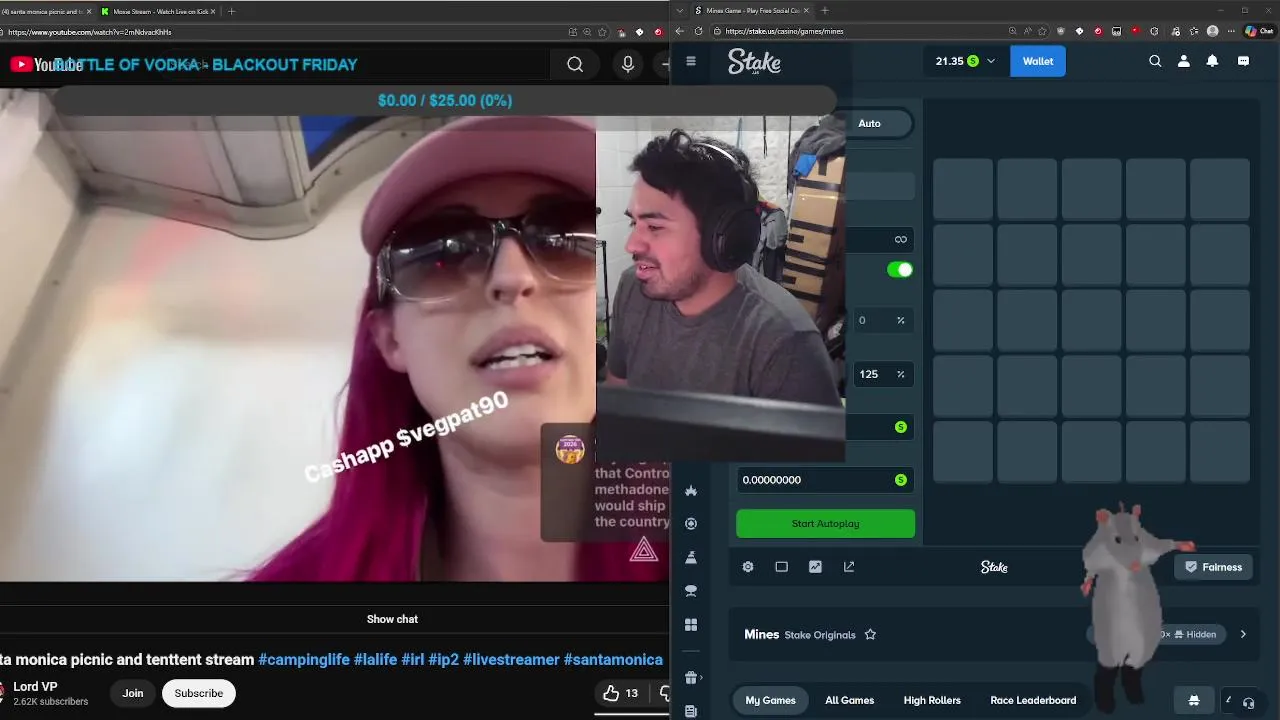The width and height of the screenshot is (1280, 720).
Task: Open the Stake sidebar table game icon
Action: coord(691,591)
